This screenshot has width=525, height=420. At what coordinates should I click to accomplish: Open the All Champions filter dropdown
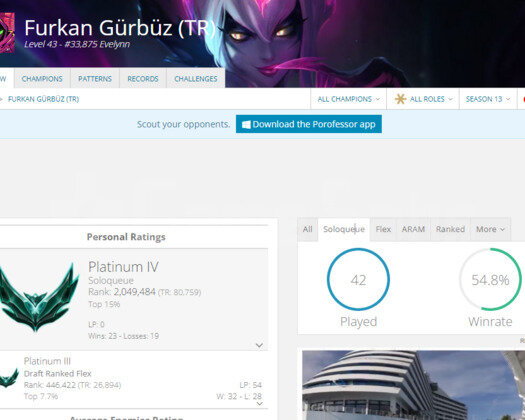coord(349,99)
